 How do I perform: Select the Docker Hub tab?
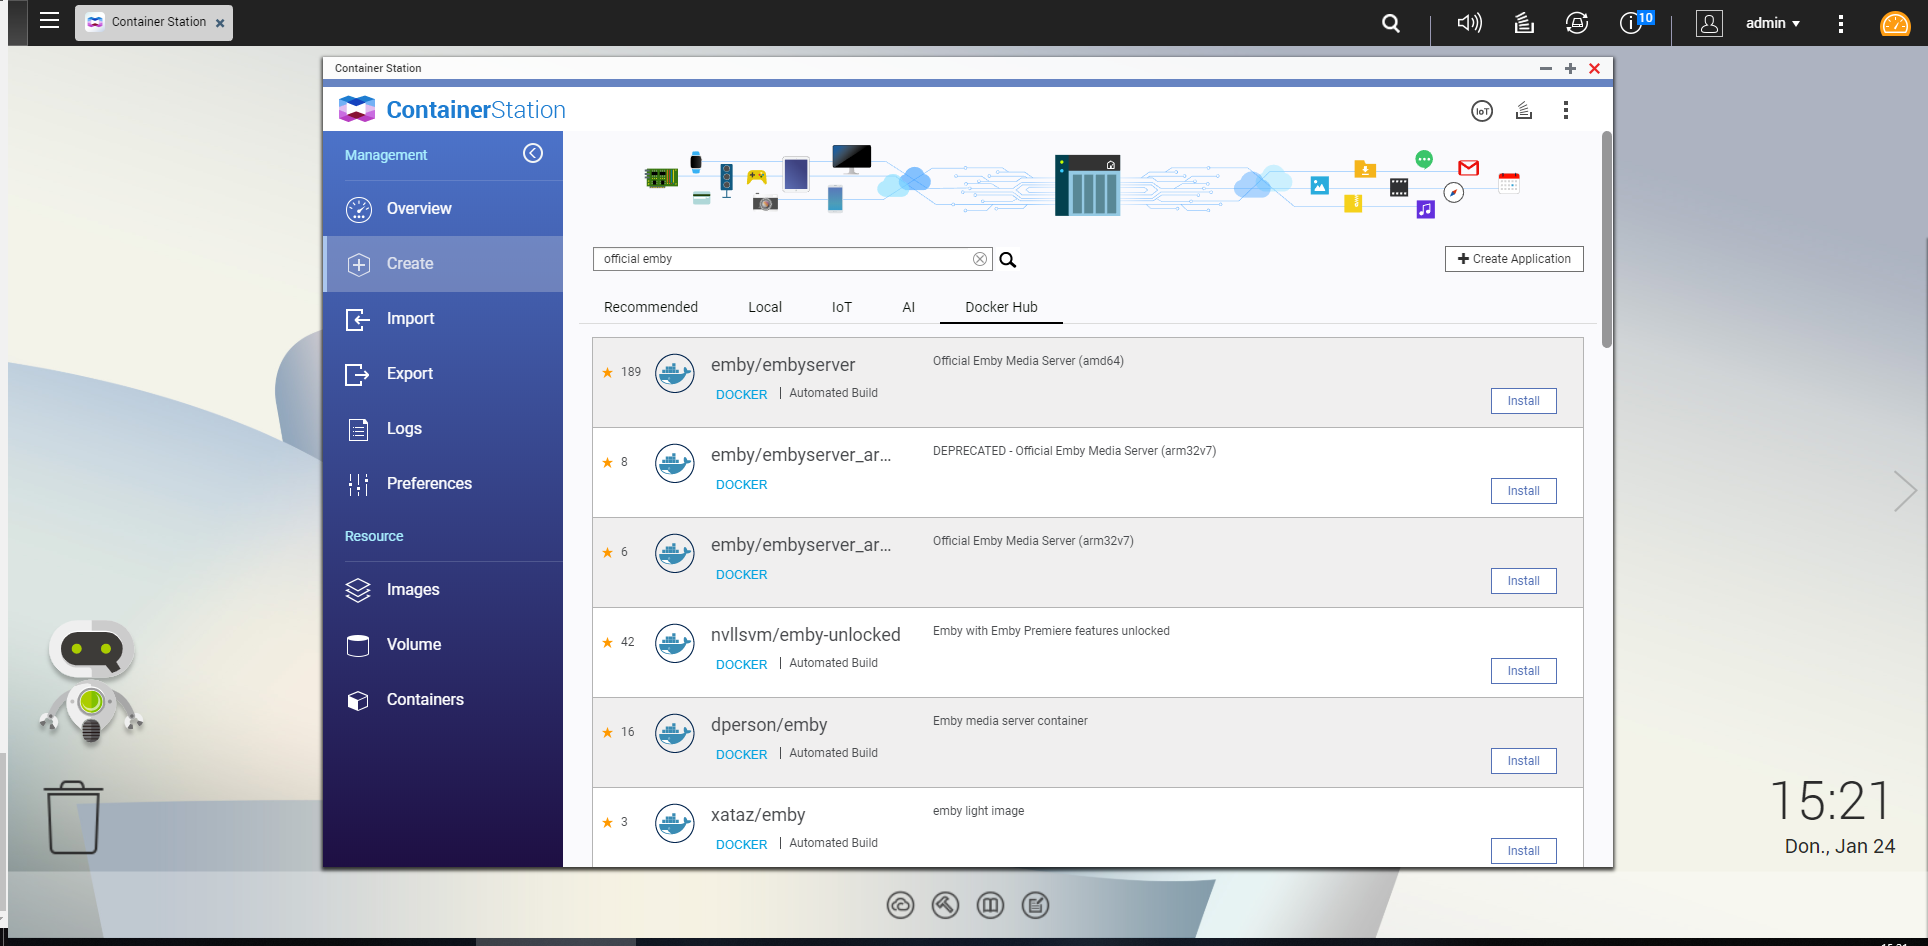pyautogui.click(x=1001, y=307)
